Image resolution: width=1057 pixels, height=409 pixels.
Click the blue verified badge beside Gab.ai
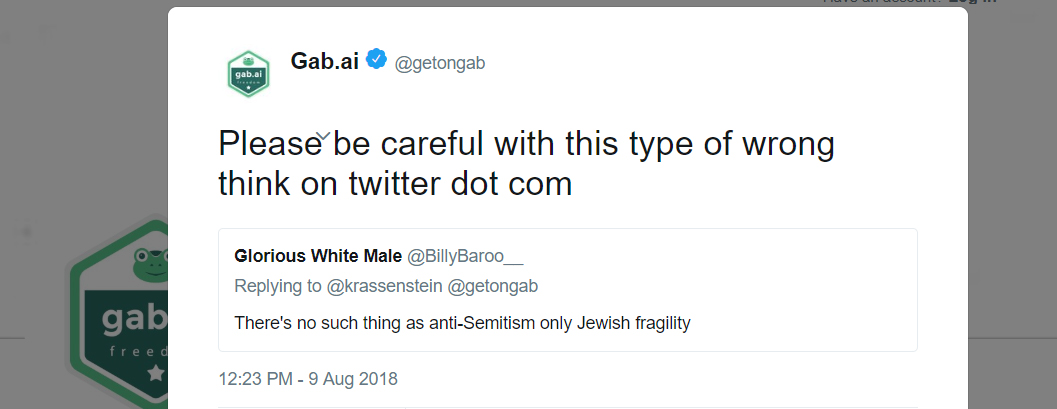pyautogui.click(x=376, y=60)
